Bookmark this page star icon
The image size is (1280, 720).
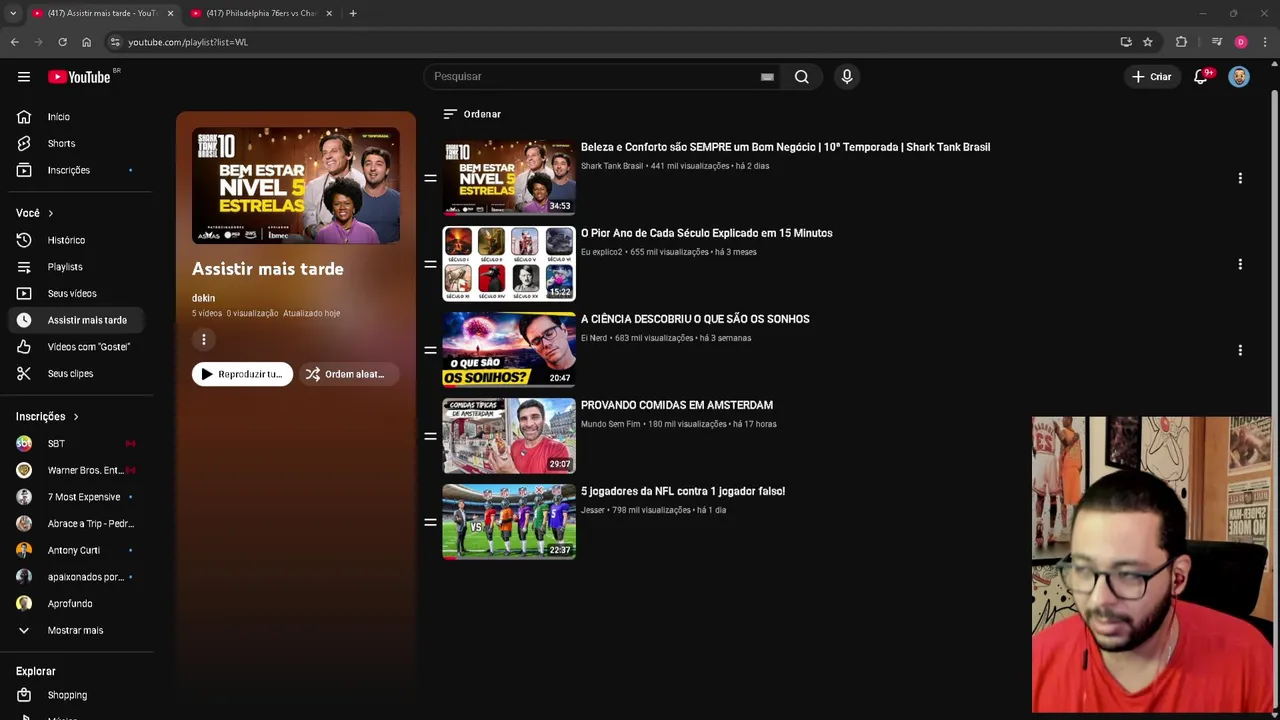[1148, 42]
